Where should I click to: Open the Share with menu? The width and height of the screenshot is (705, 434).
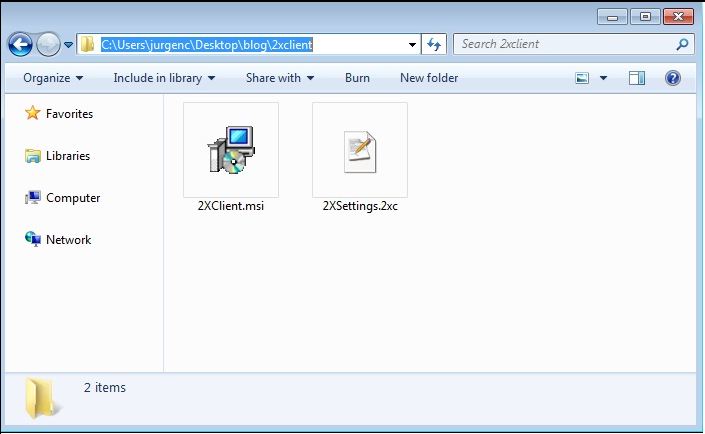(x=280, y=78)
